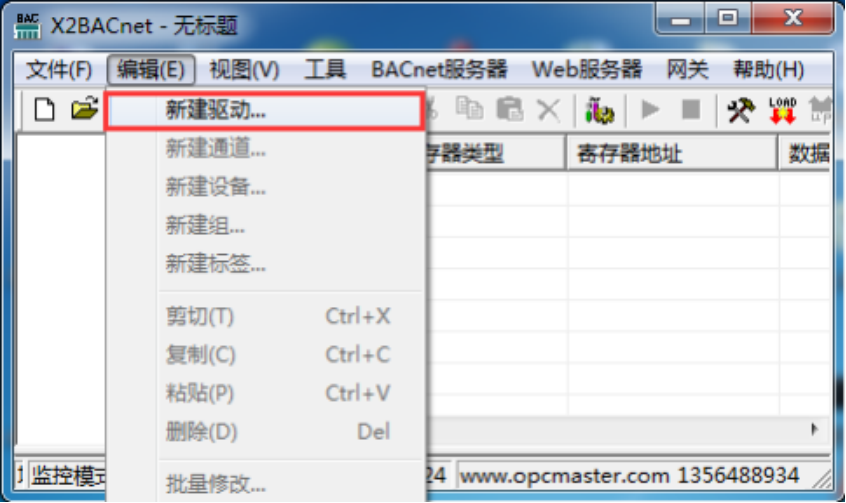Click the delete X toolbar icon

pyautogui.click(x=549, y=110)
